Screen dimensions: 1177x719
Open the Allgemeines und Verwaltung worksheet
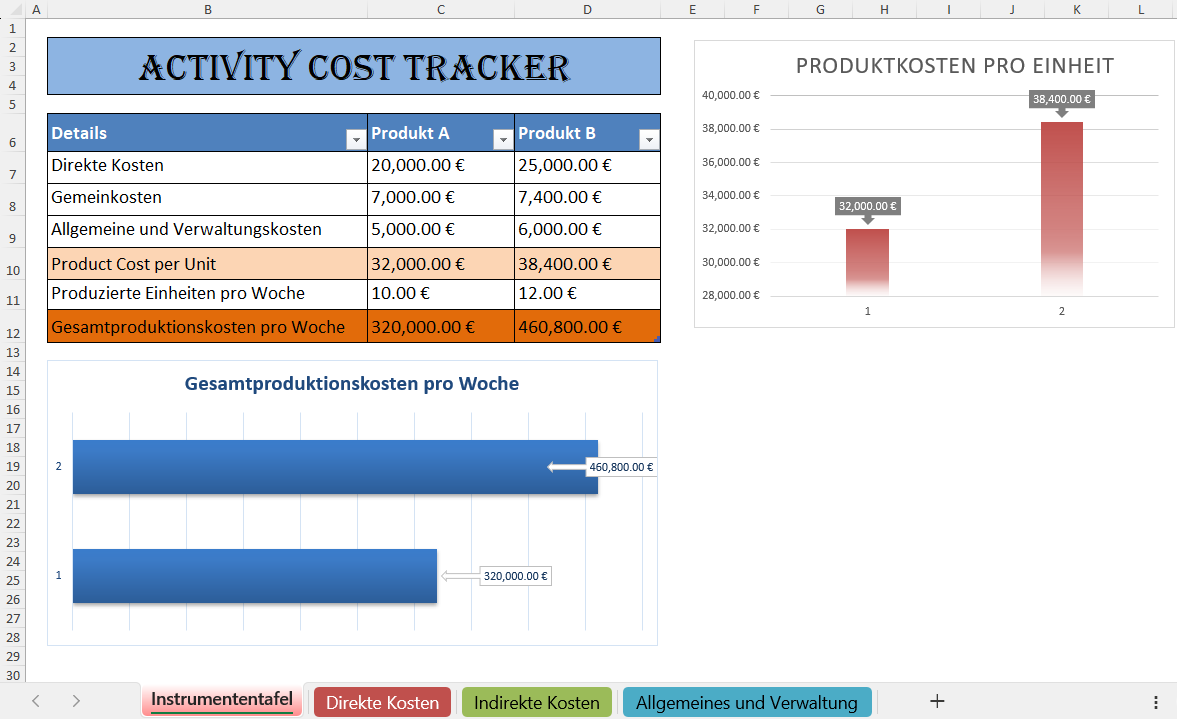pyautogui.click(x=746, y=702)
